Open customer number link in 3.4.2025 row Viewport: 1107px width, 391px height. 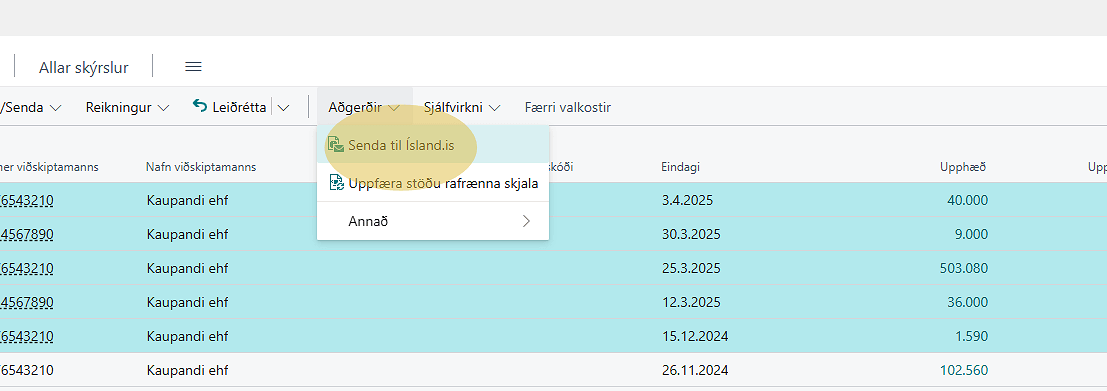(x=27, y=200)
